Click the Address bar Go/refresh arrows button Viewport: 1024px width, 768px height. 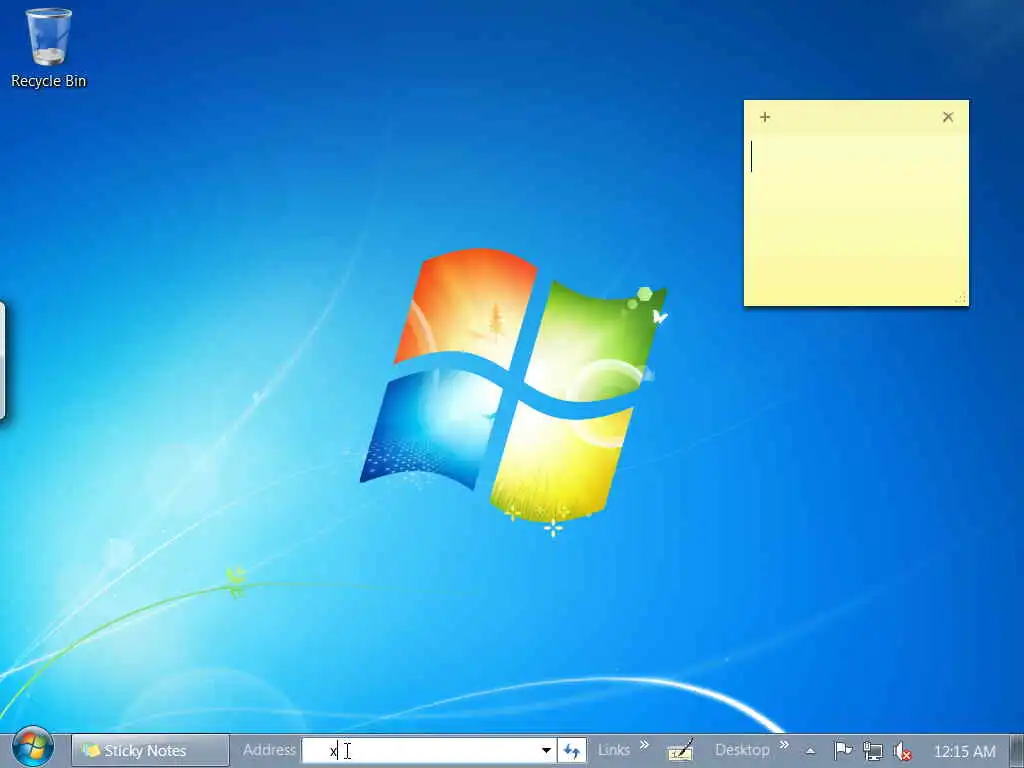coord(571,751)
